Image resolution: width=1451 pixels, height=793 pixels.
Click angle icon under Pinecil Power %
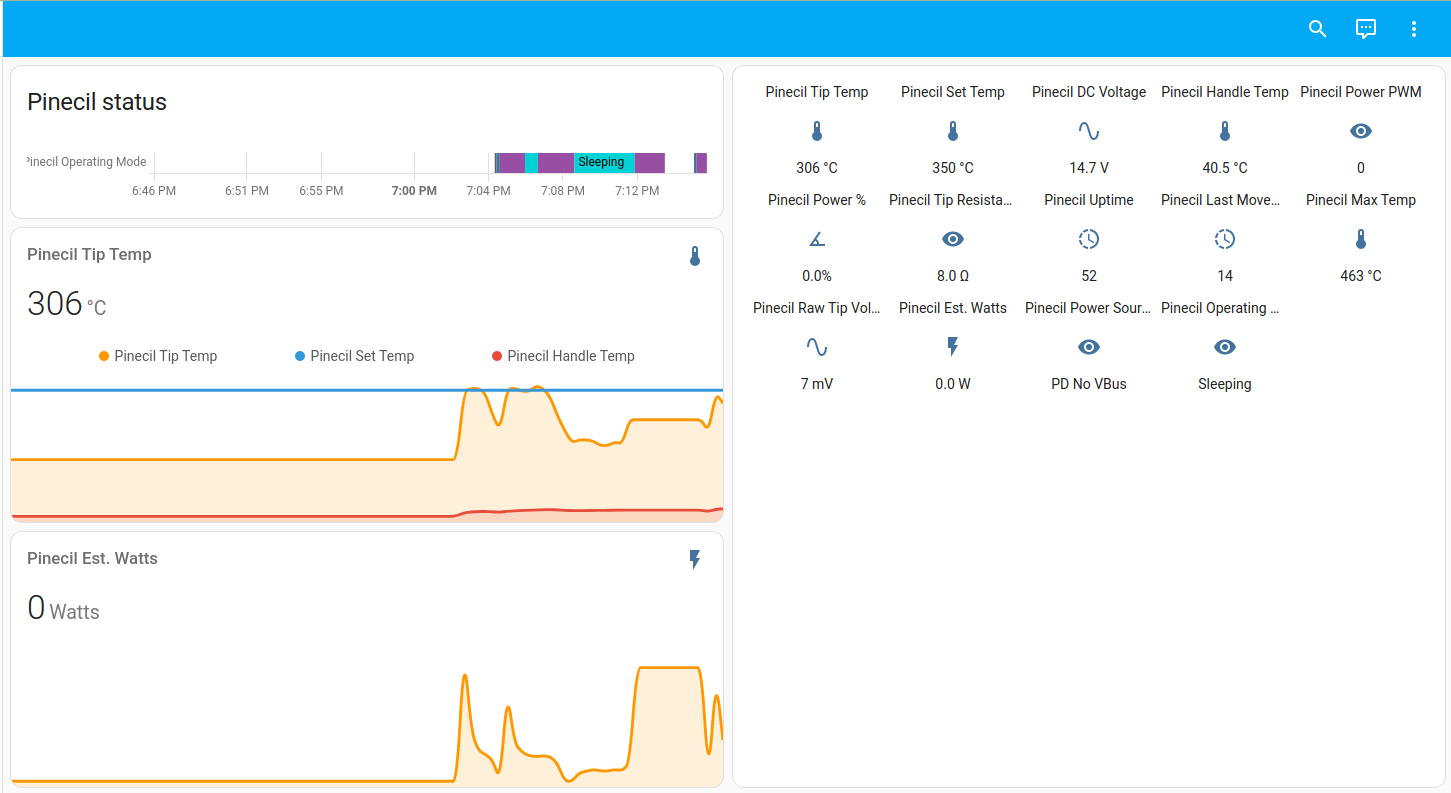816,239
